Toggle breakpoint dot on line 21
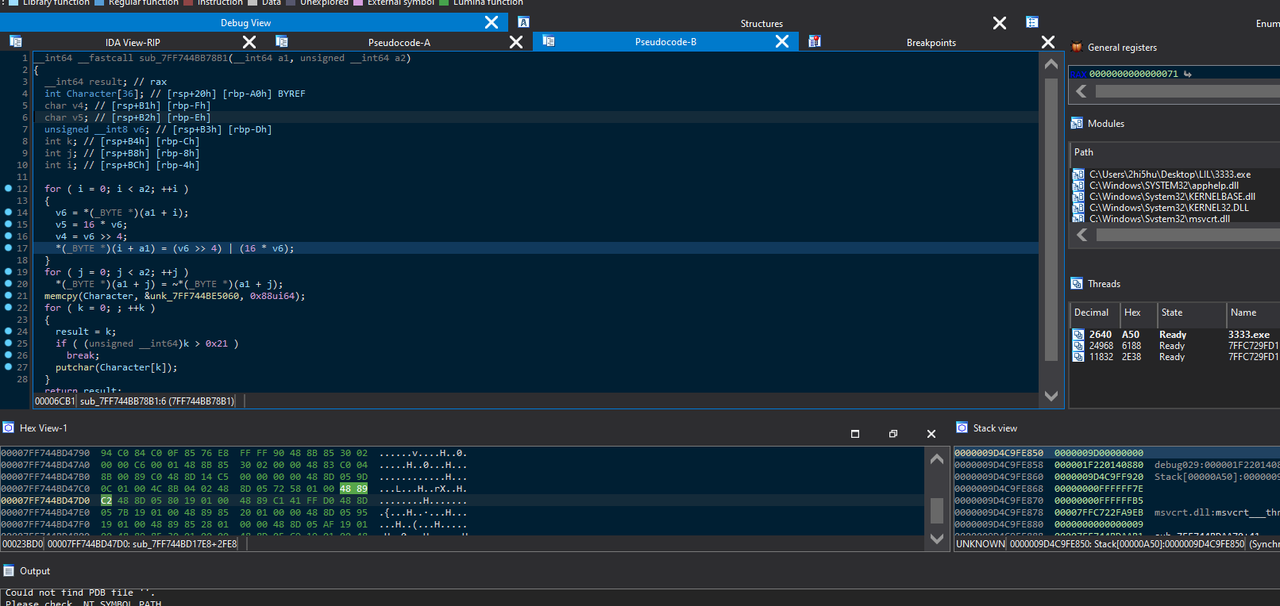The height and width of the screenshot is (606, 1280). tap(8, 296)
